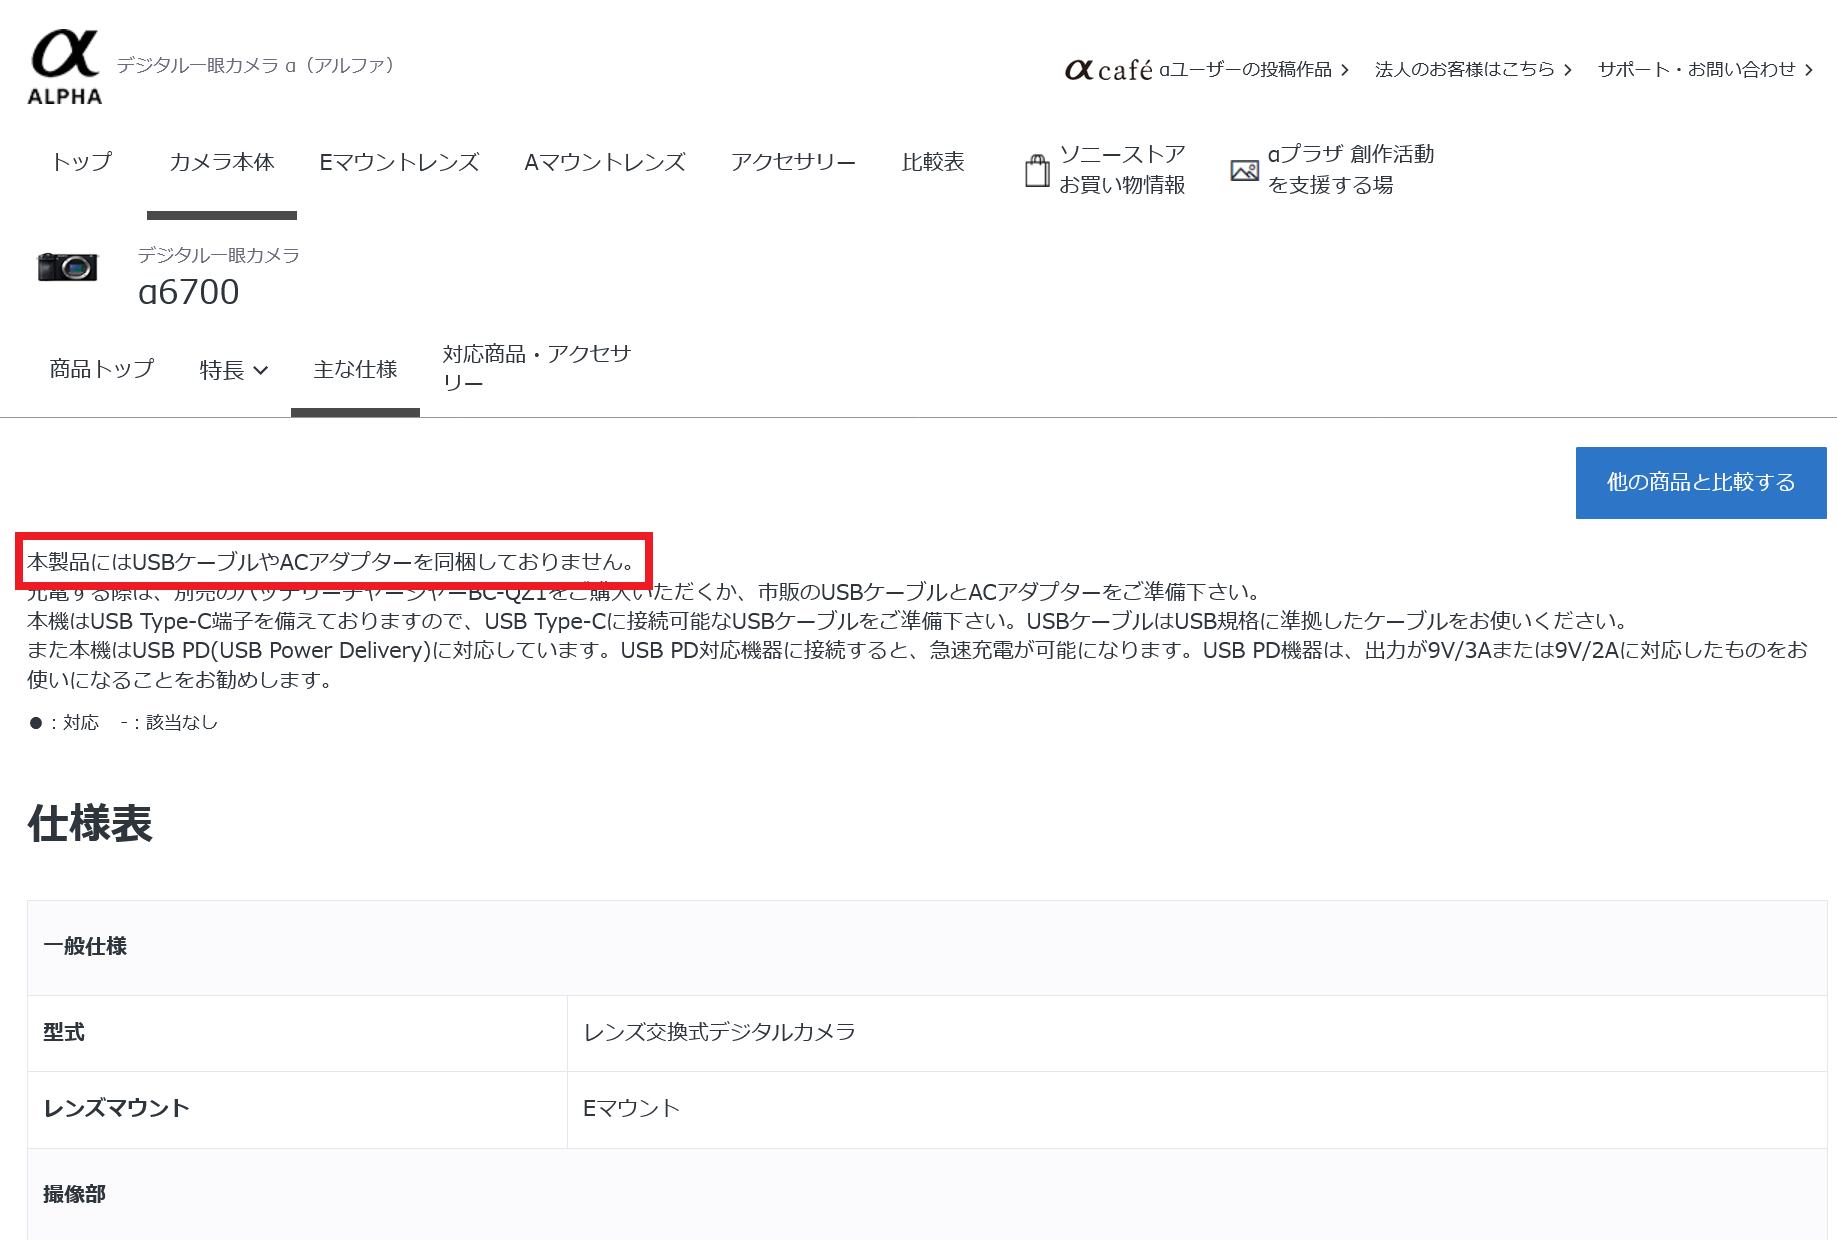Viewport: 1837px width, 1240px height.
Task: Go to Aマウントレンズ in main navigation
Action: 605,162
